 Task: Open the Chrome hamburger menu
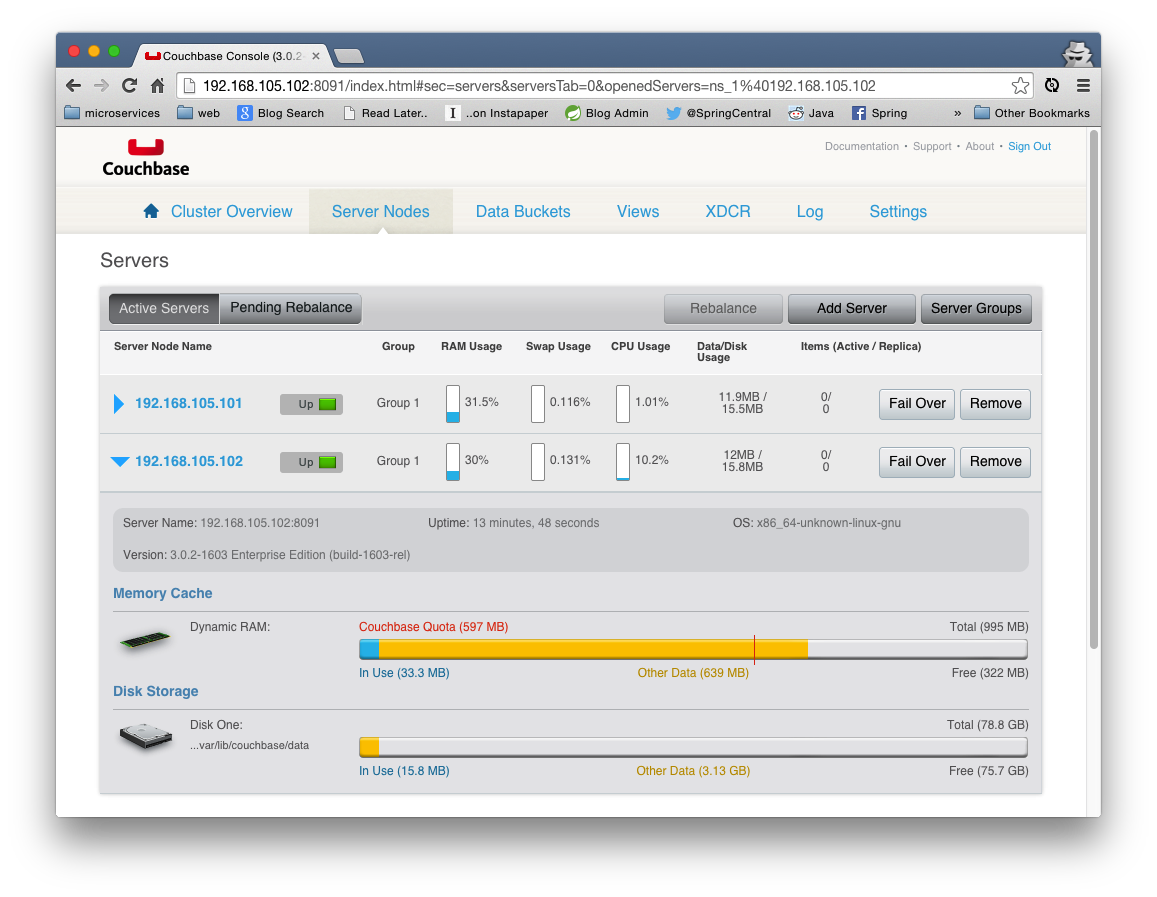point(1082,86)
